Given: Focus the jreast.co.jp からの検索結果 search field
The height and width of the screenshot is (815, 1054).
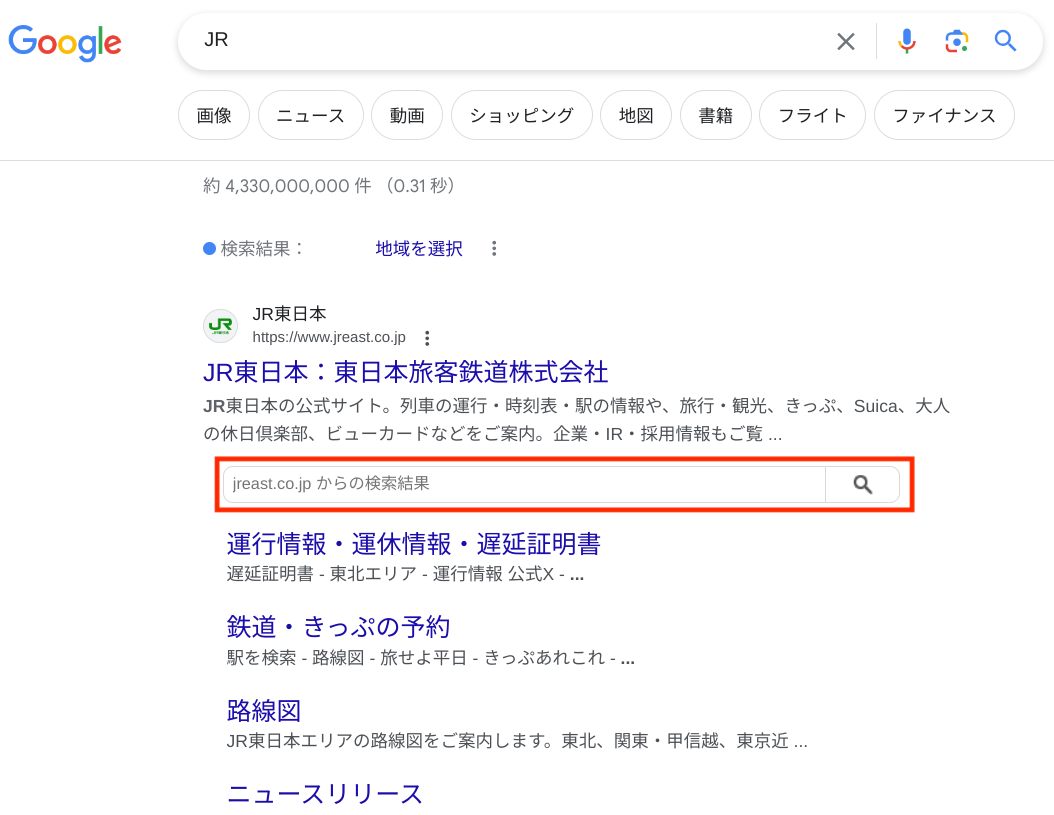Looking at the screenshot, I should click(524, 484).
